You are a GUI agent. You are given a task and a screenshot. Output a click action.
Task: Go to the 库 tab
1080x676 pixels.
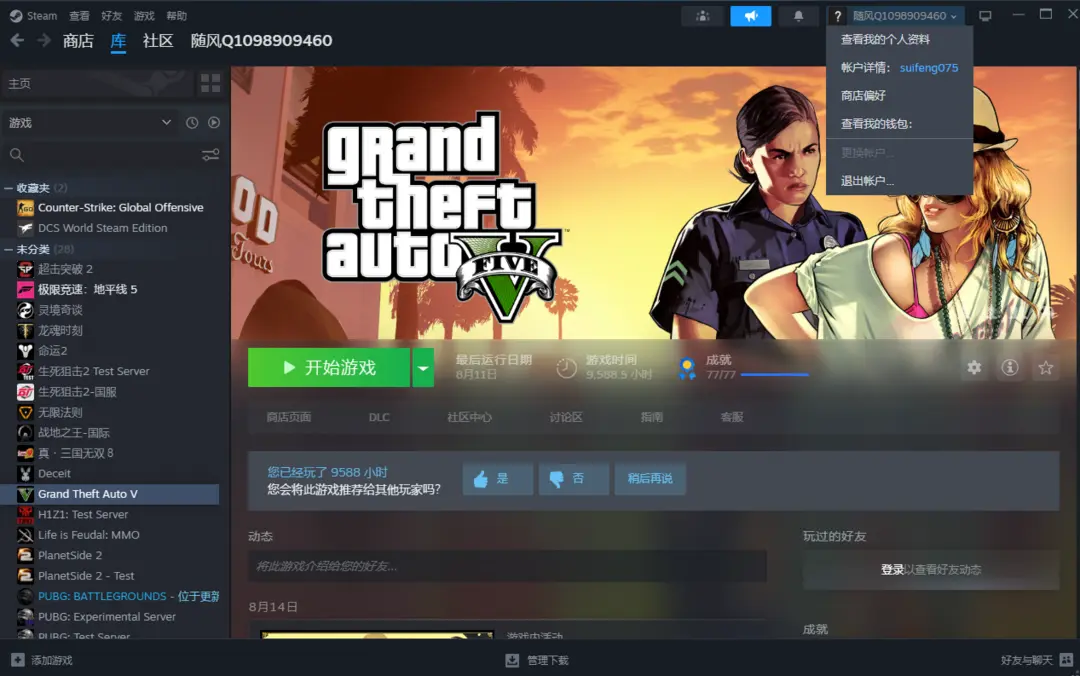[x=118, y=41]
